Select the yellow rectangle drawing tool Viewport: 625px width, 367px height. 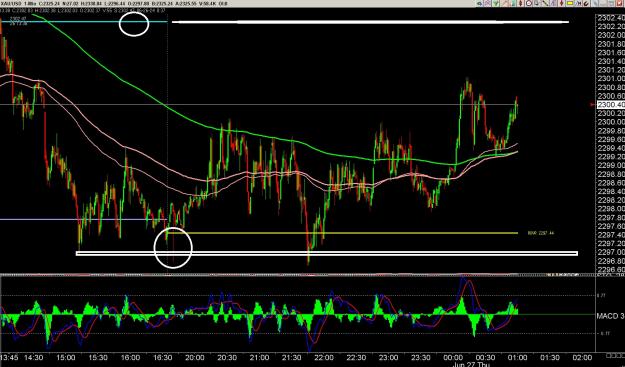coord(570,3)
